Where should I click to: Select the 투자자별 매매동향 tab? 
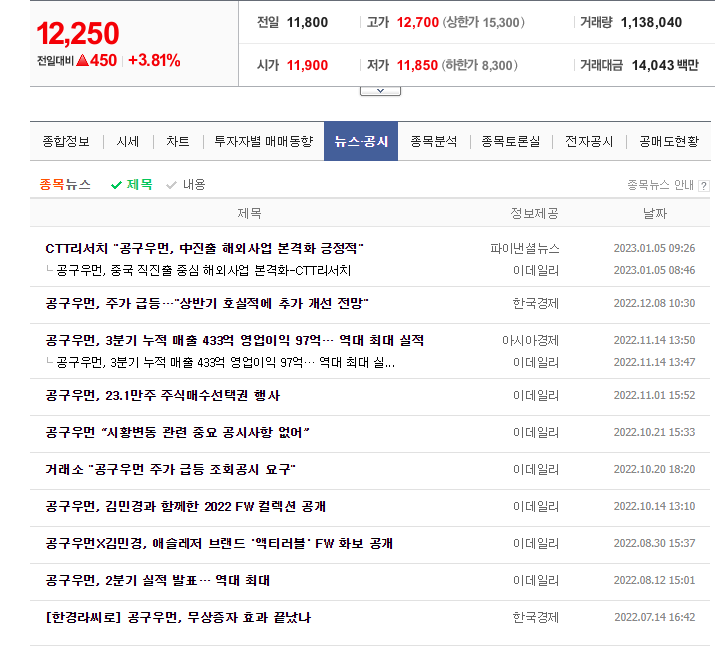264,141
